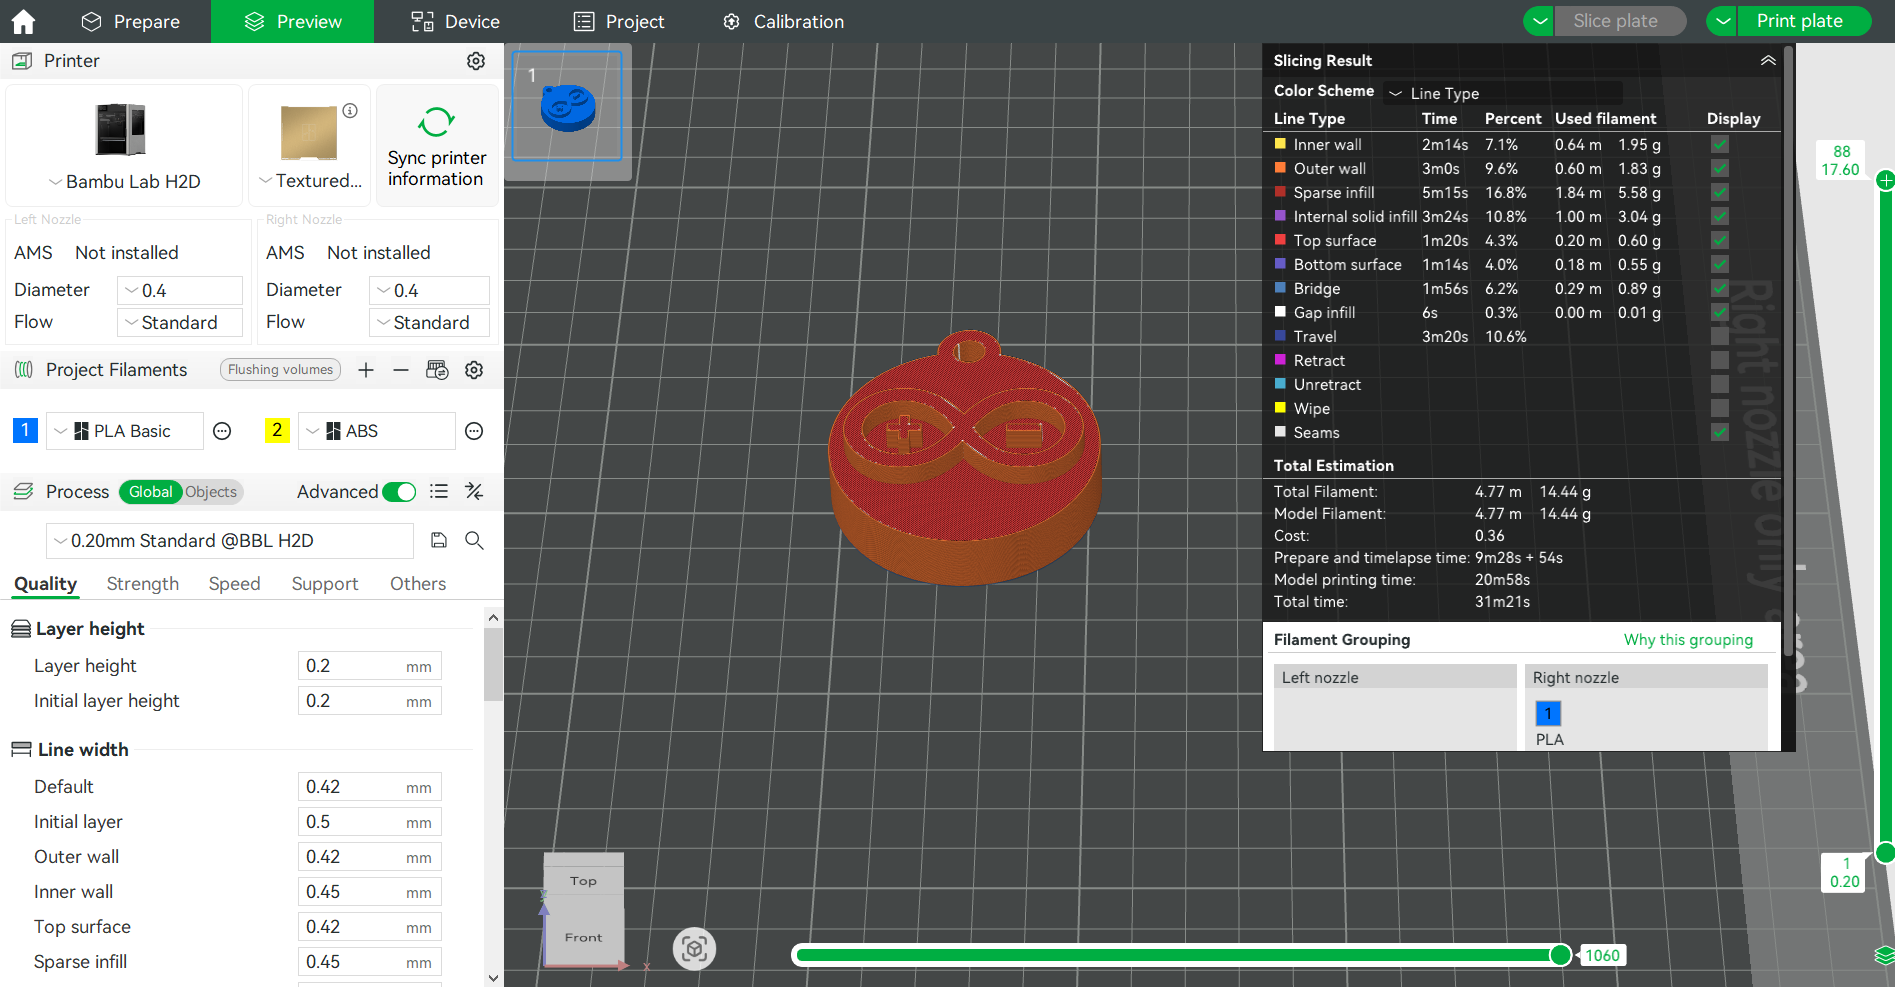Enable Retract display checkbox

coord(1720,360)
